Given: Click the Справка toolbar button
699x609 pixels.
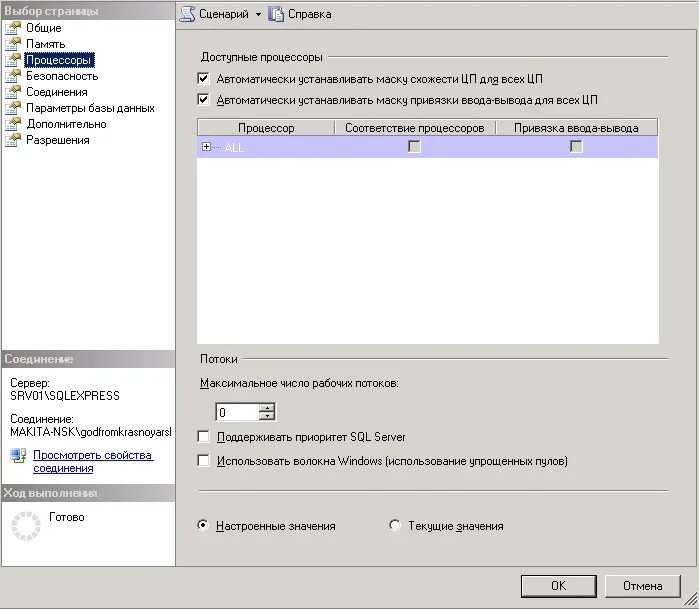Looking at the screenshot, I should (300, 14).
